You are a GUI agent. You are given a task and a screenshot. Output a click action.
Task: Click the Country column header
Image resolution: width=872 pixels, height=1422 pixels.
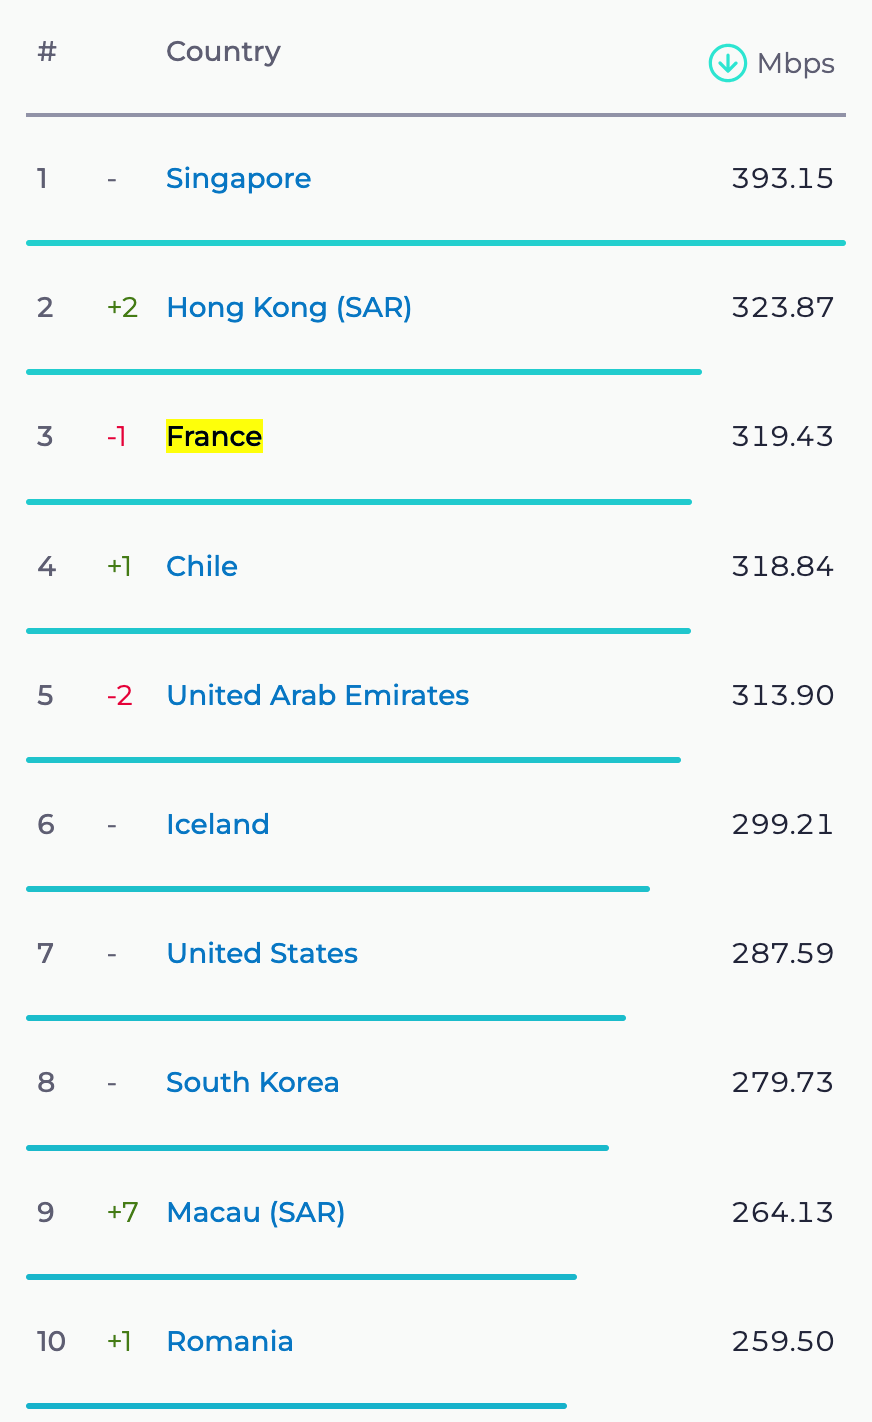point(223,51)
